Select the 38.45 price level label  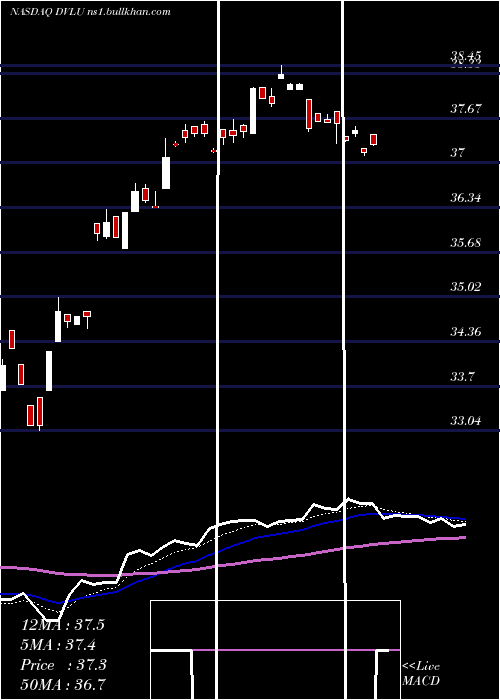pyautogui.click(x=466, y=56)
